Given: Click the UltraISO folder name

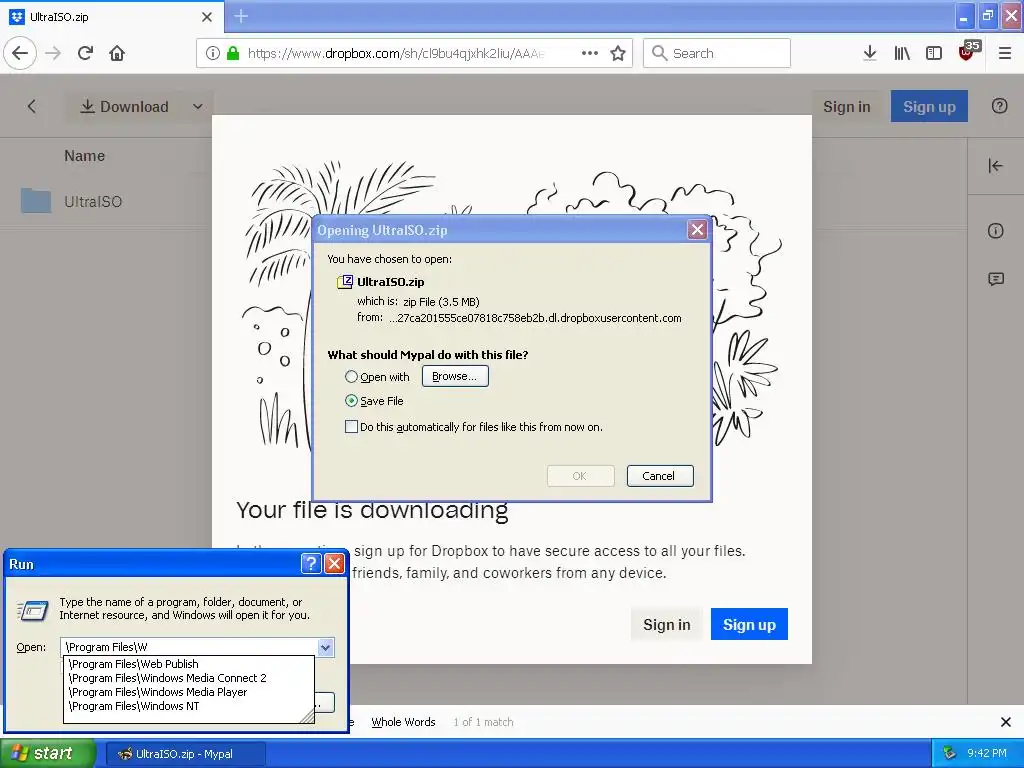Looking at the screenshot, I should [x=93, y=202].
